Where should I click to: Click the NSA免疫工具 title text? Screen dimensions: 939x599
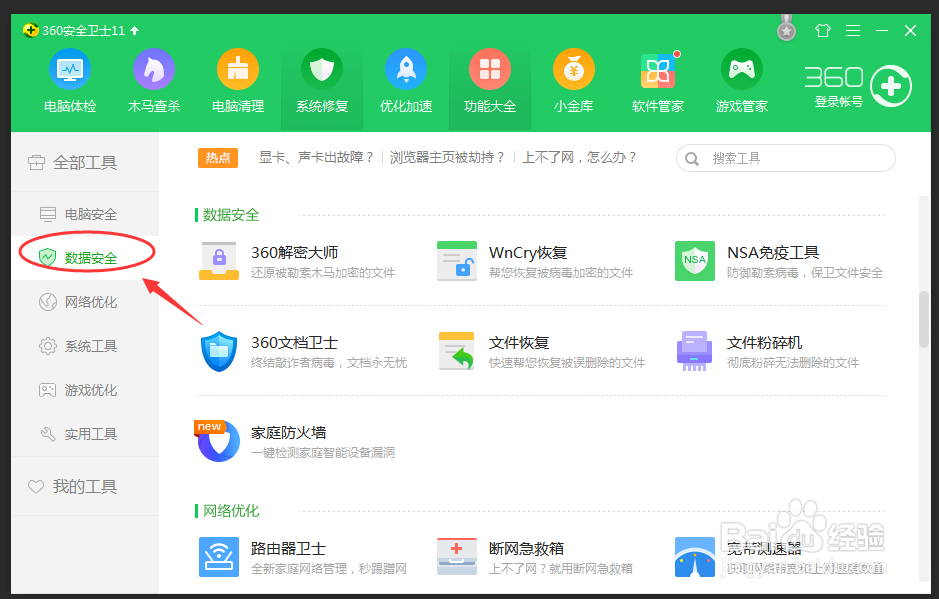point(773,253)
